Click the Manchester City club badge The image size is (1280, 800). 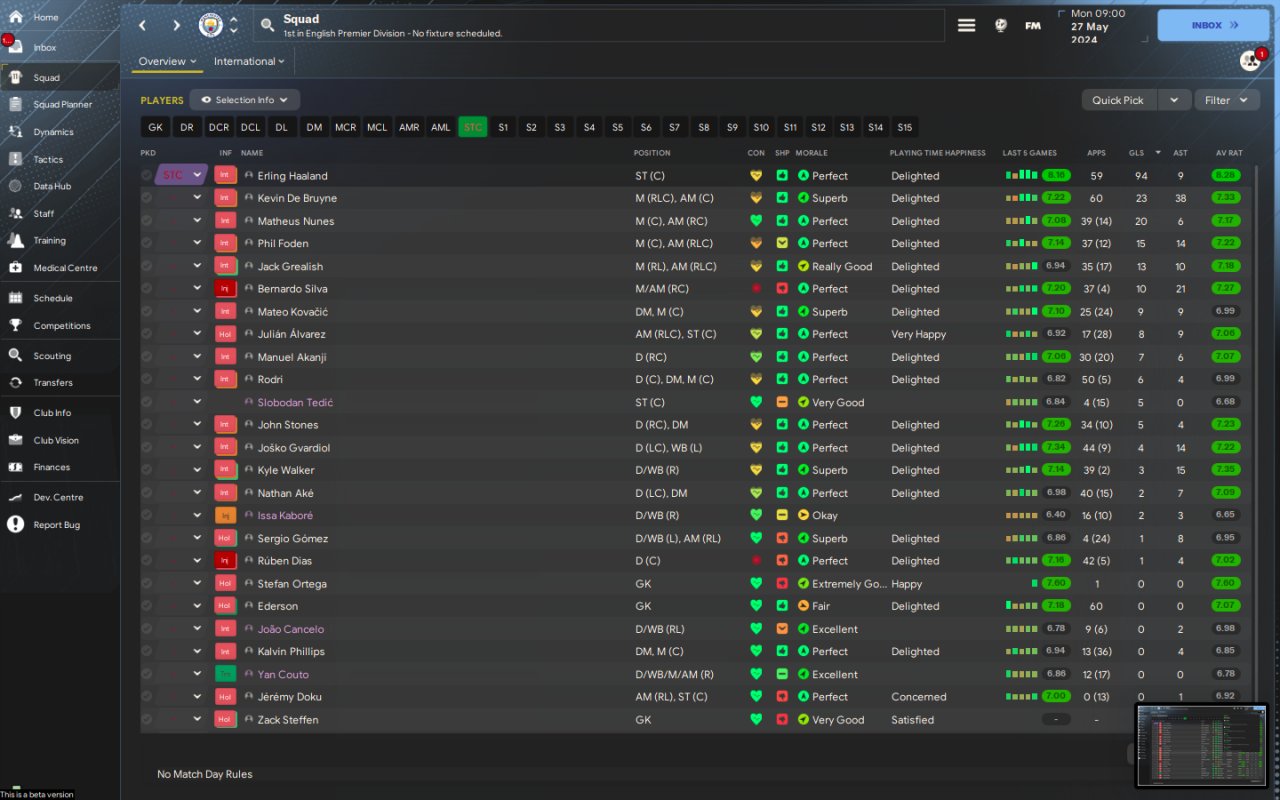pos(211,25)
